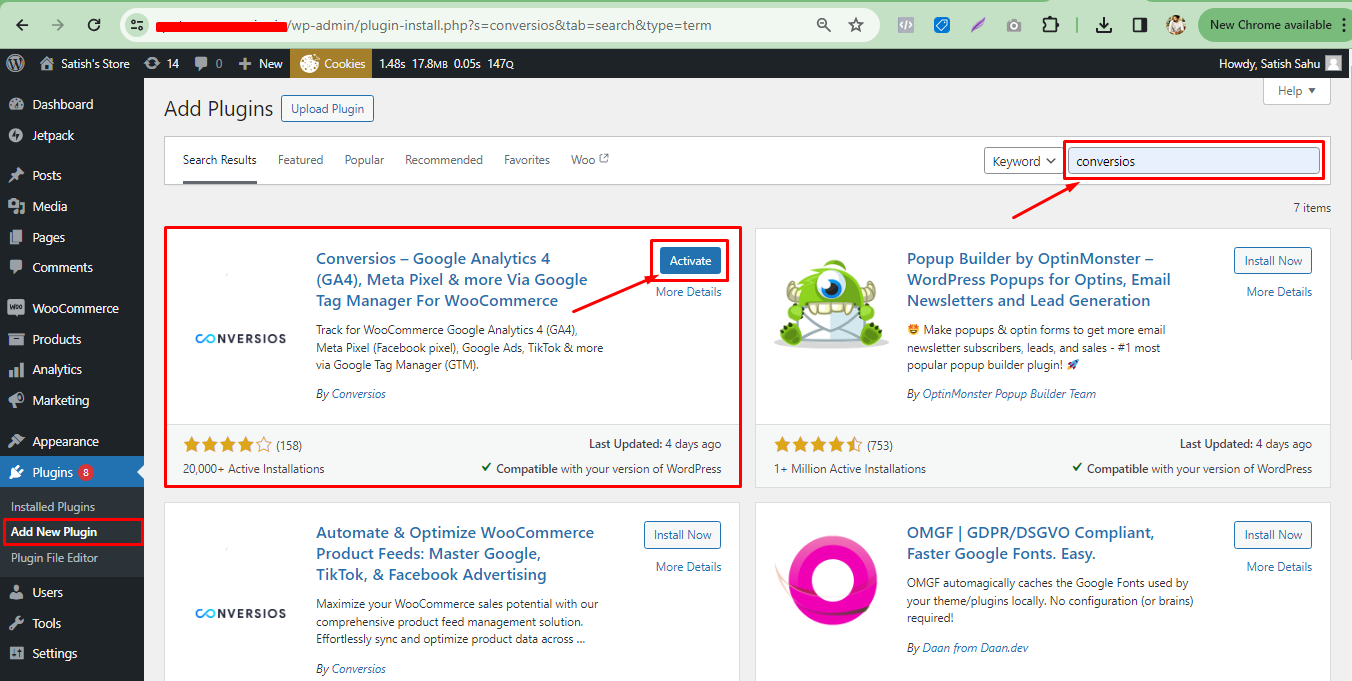The image size is (1352, 681).
Task: Click Install Now for OMGF plugin
Action: [x=1273, y=535]
